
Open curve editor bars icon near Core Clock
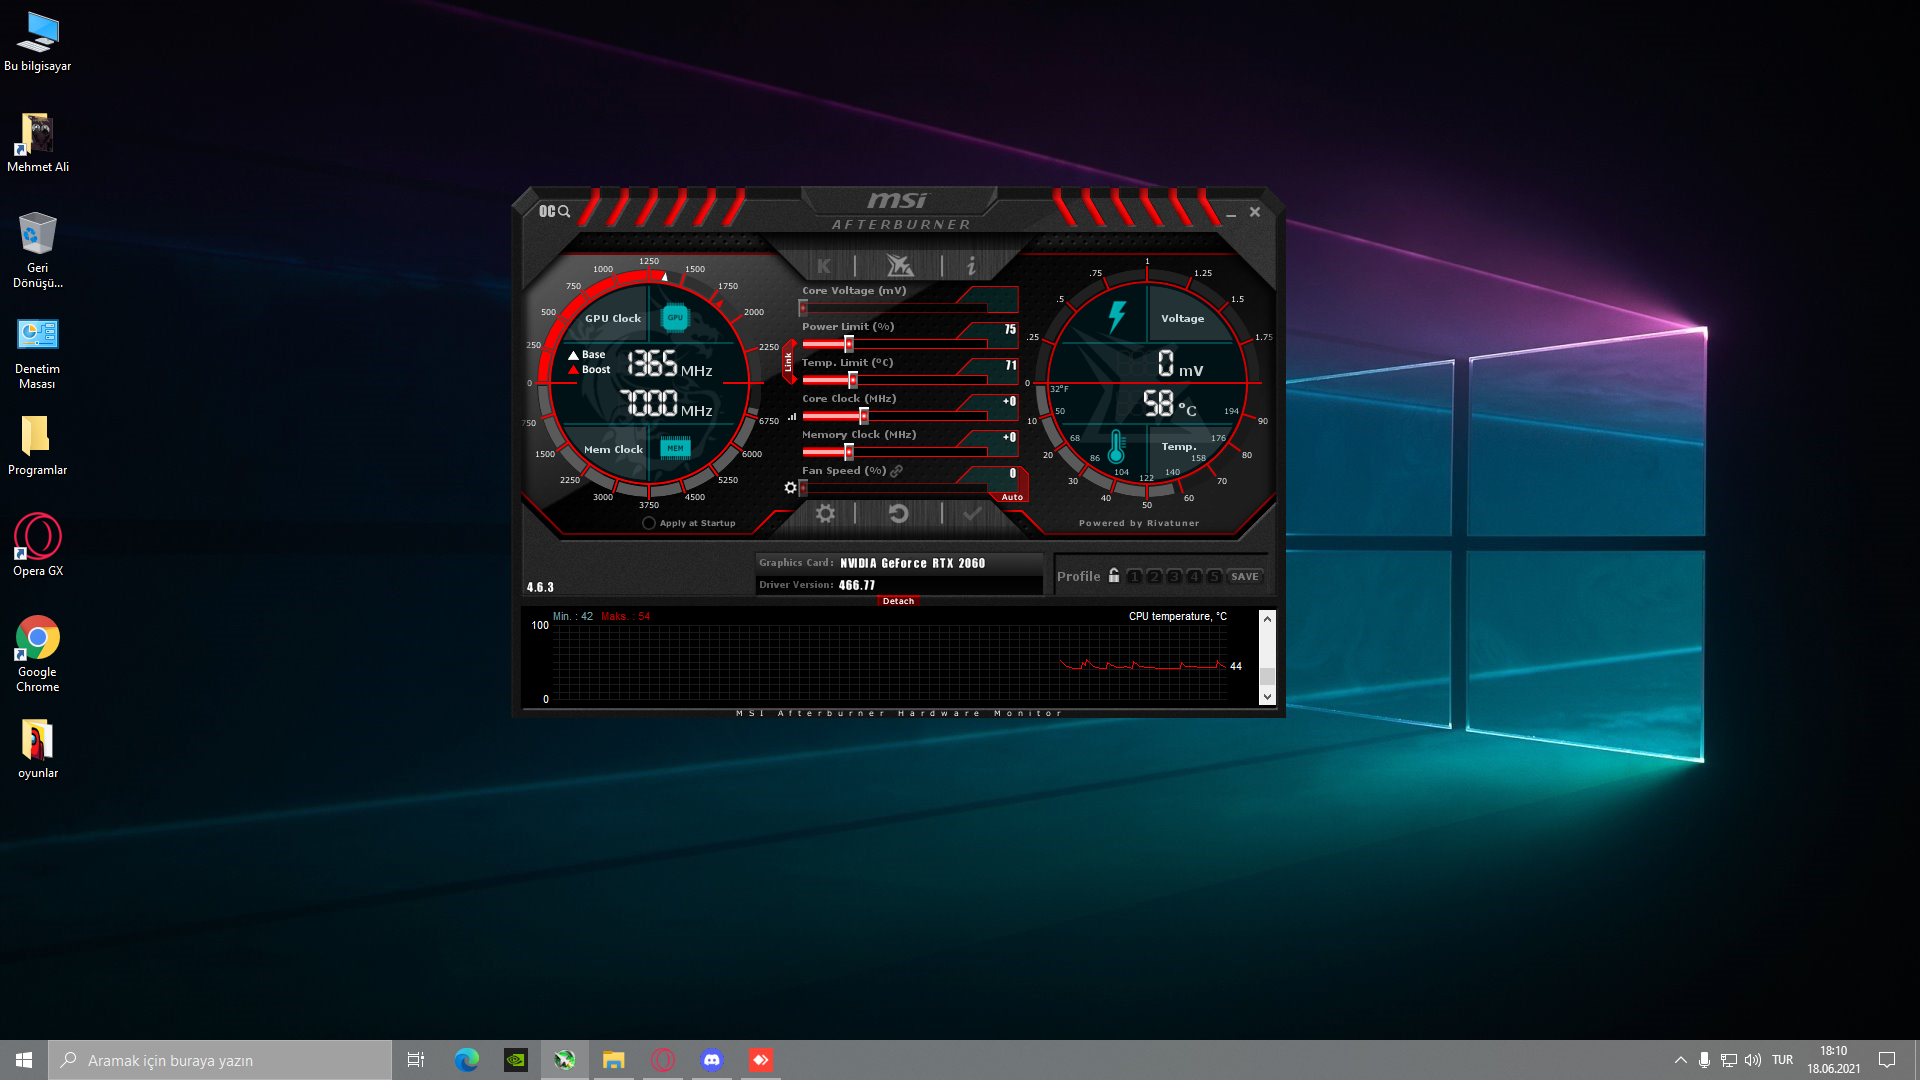(x=792, y=417)
